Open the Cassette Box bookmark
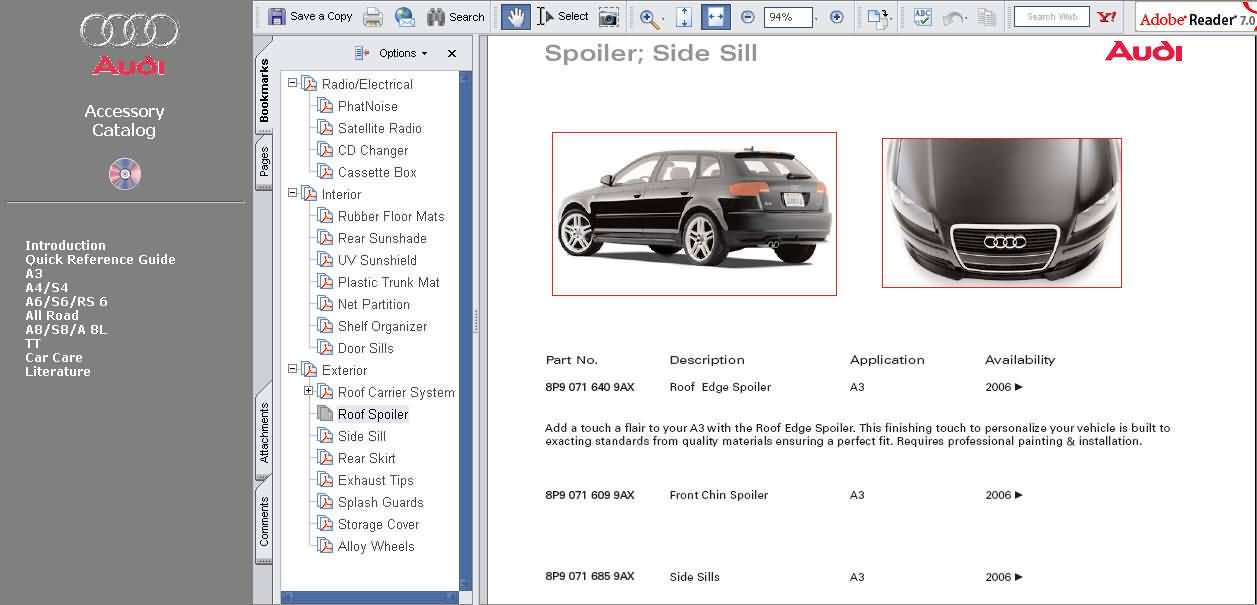 [x=377, y=172]
